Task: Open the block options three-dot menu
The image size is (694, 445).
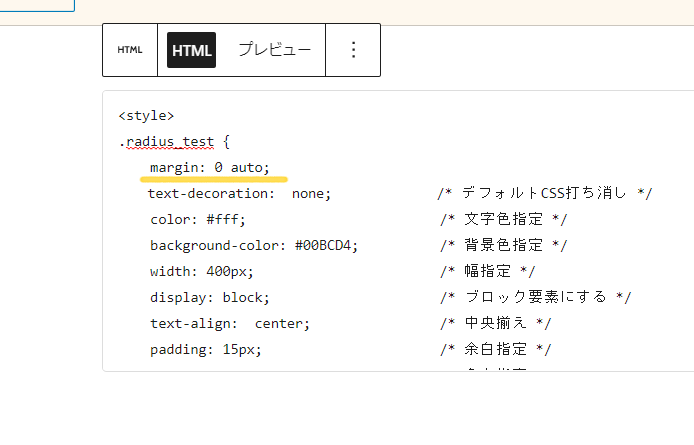Action: coord(353,50)
